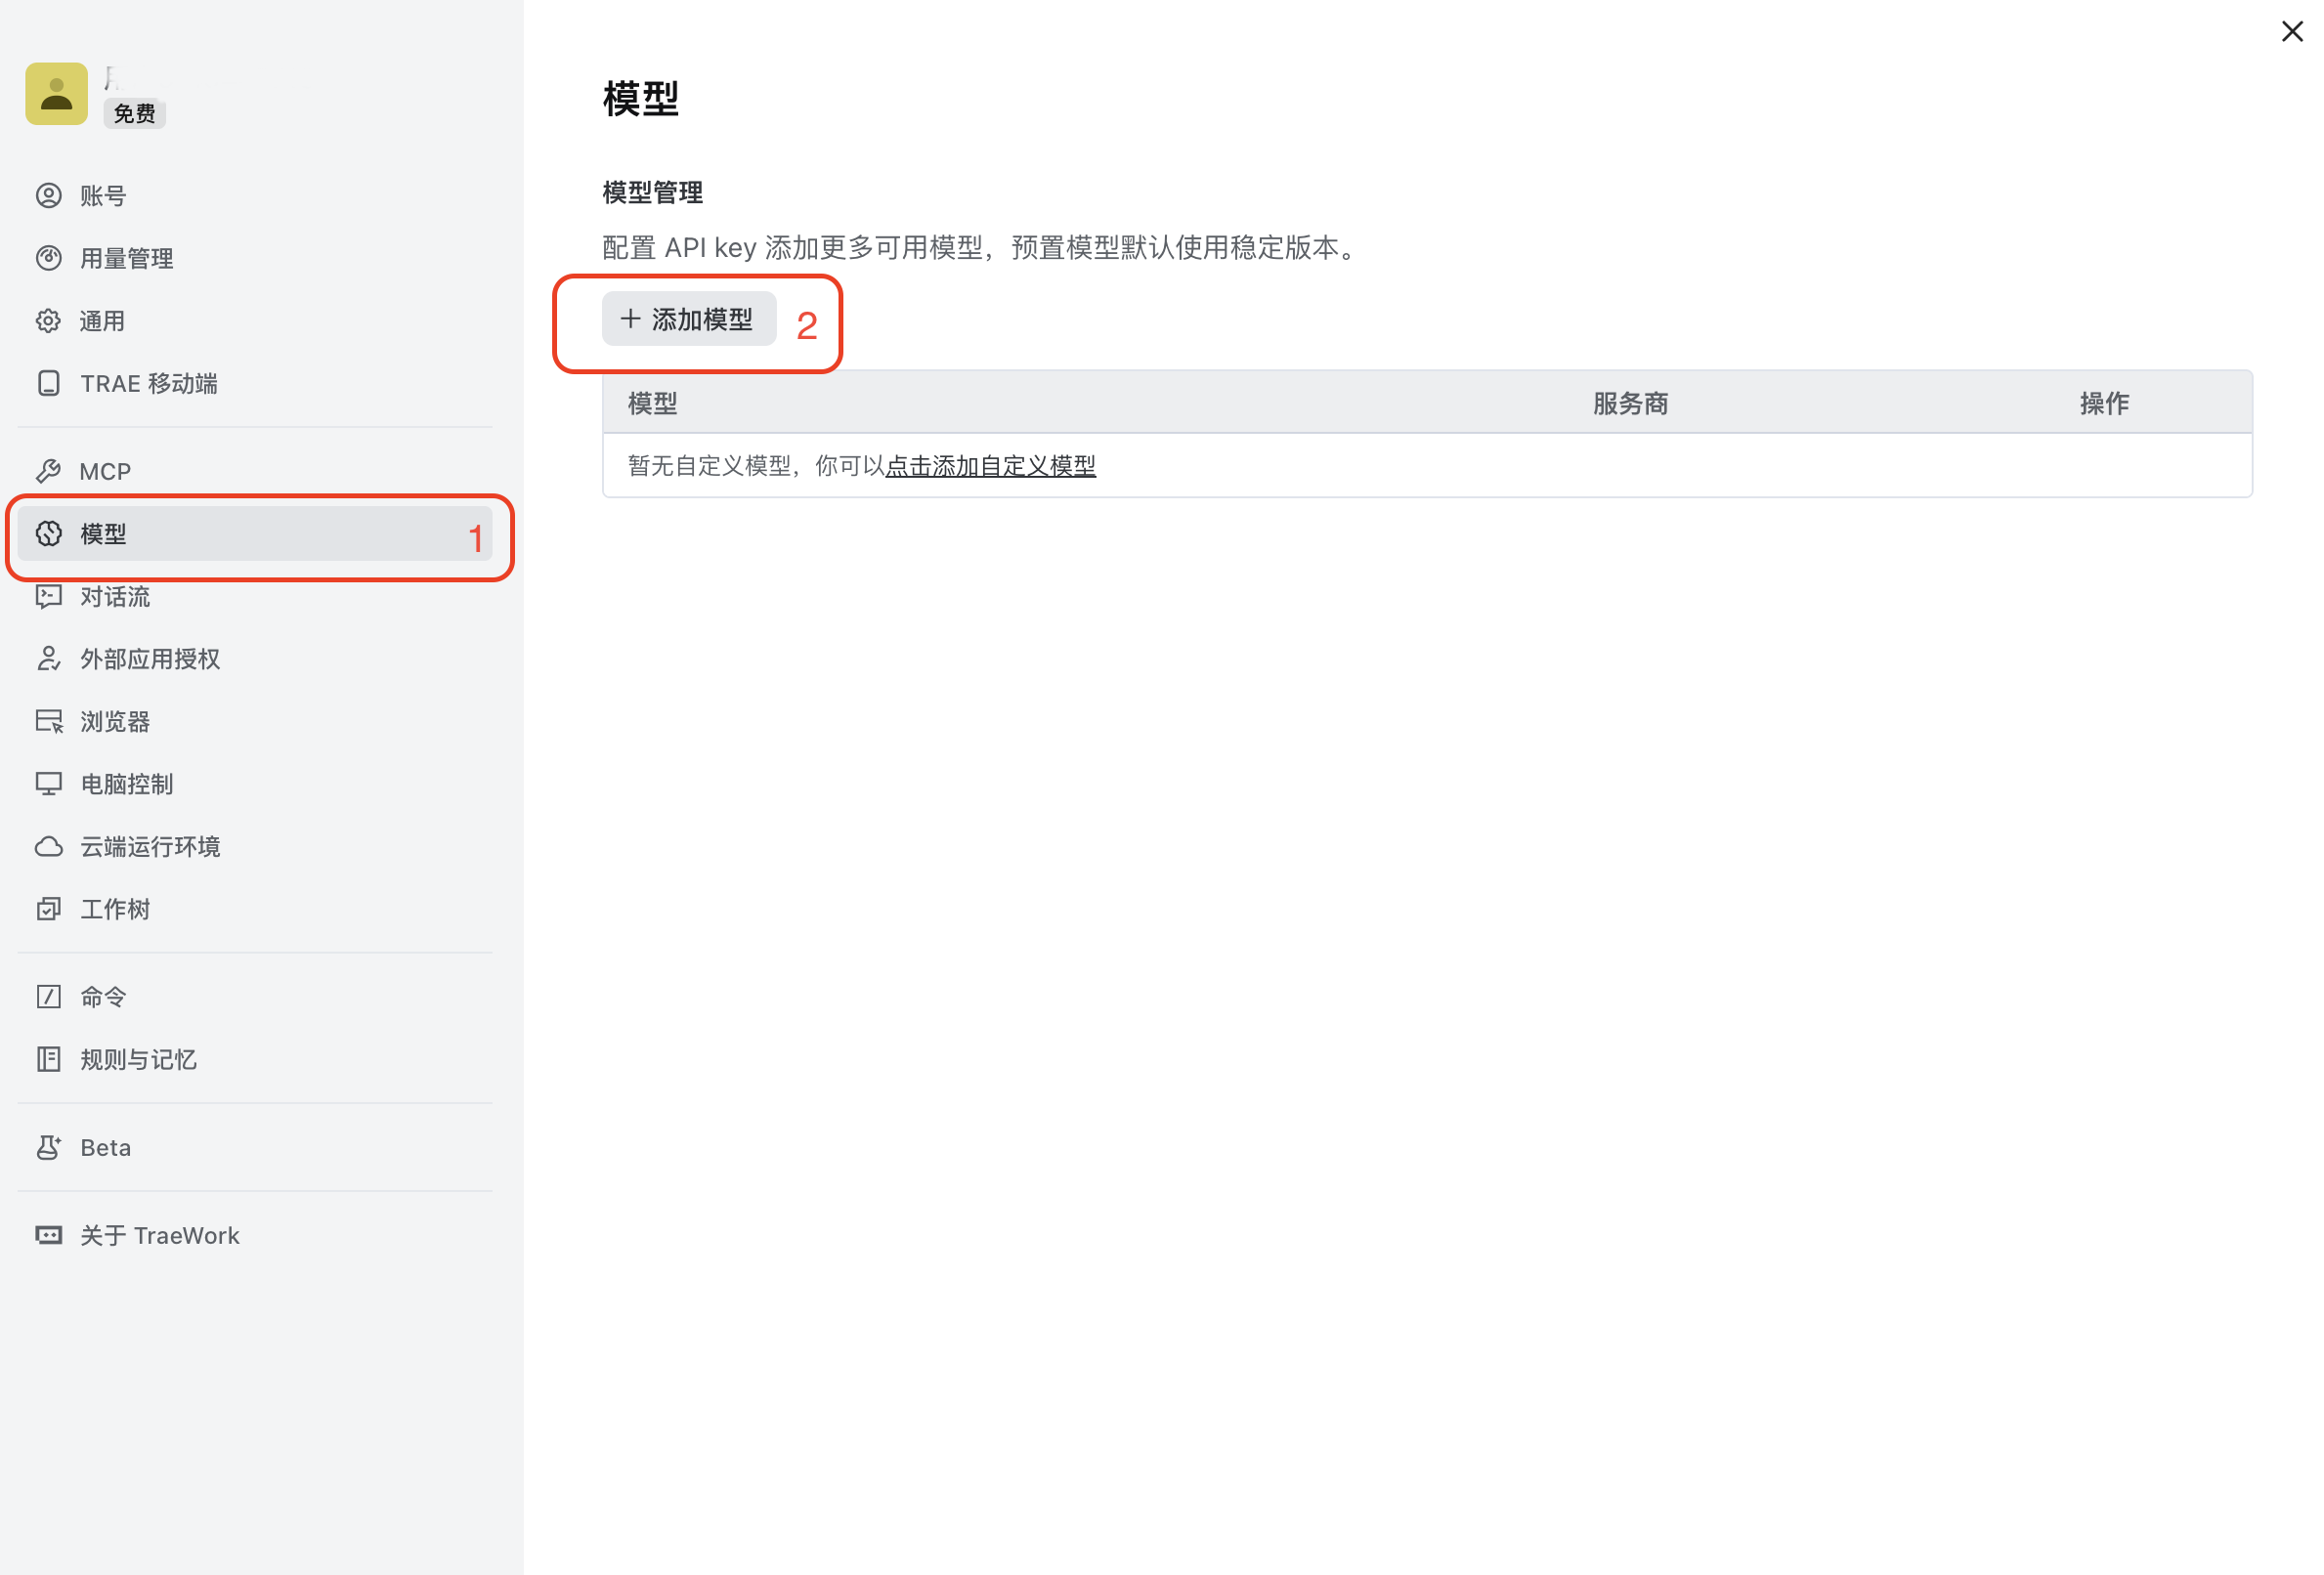Open the 云端运行环境 cloud icon
The image size is (2324, 1575).
click(48, 847)
